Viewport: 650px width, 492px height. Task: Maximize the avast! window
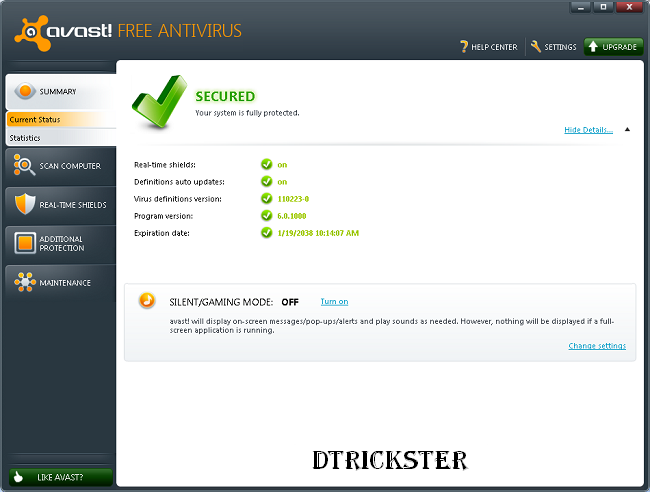[x=604, y=7]
